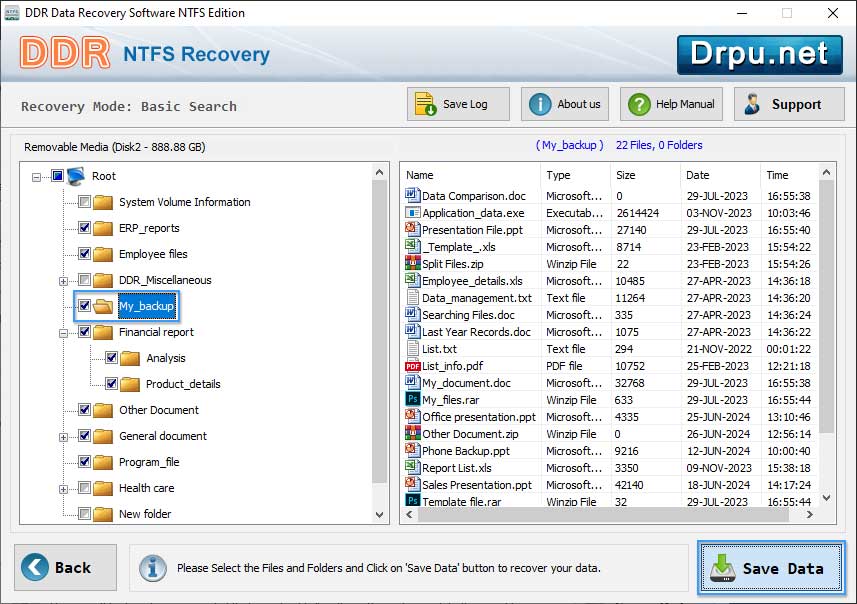The width and height of the screenshot is (857, 604).
Task: Click file list horizontal scrollbar left arrow
Action: pyautogui.click(x=409, y=514)
